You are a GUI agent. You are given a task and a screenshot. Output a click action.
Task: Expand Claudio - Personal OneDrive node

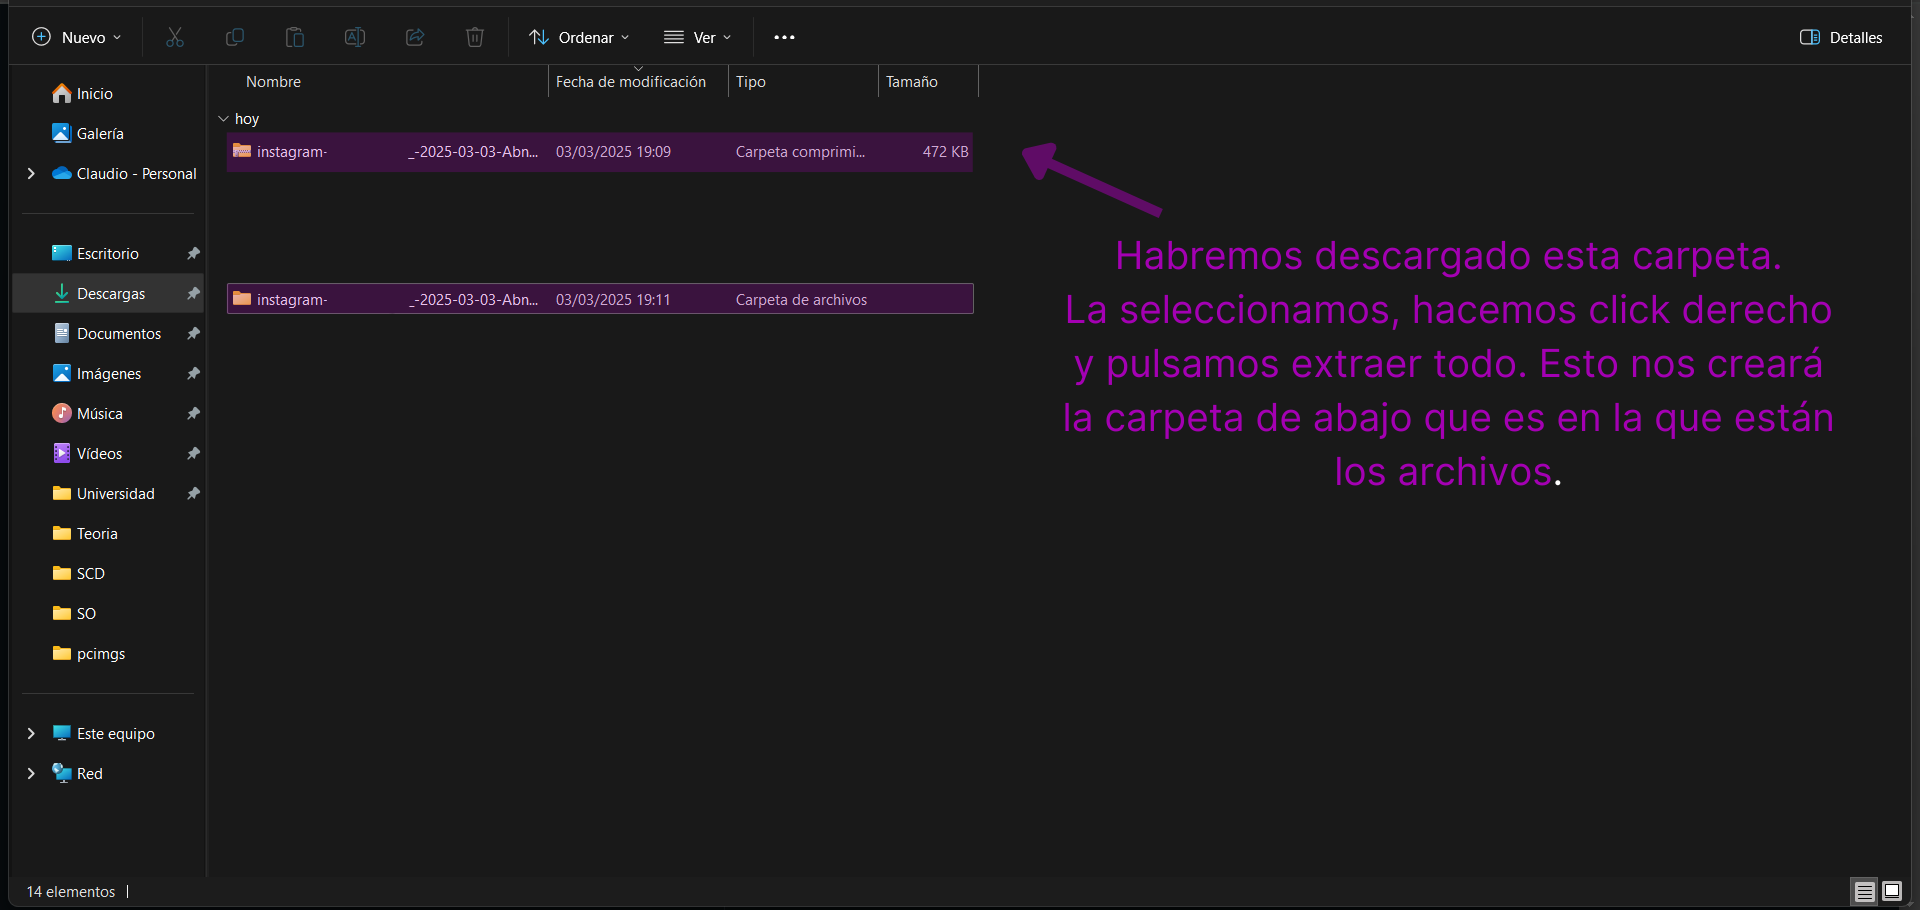tap(31, 173)
